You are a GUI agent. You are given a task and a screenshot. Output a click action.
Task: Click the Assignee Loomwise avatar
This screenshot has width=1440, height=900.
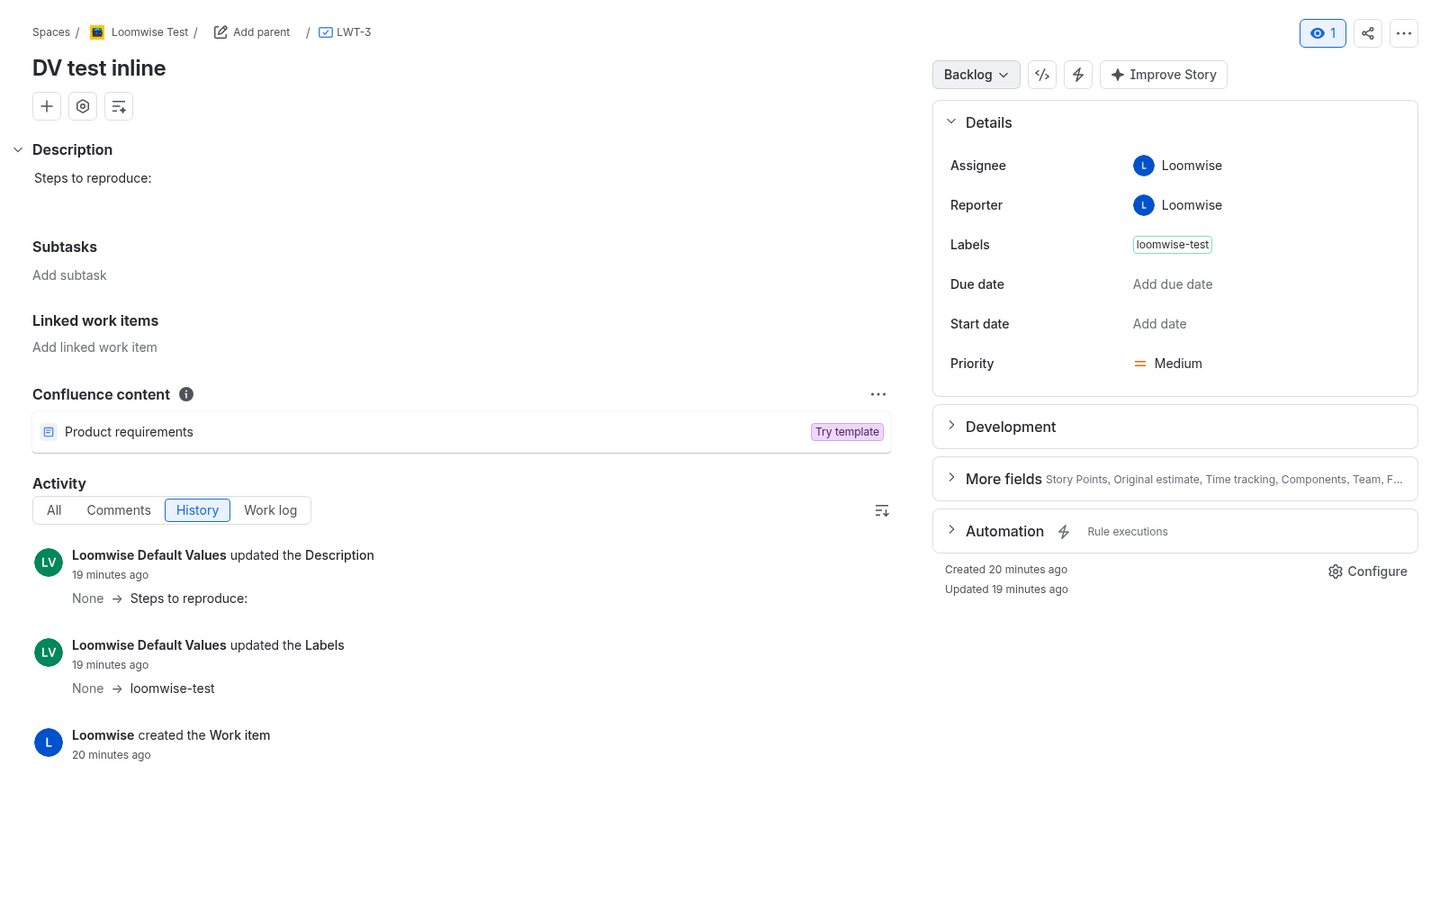coord(1144,166)
